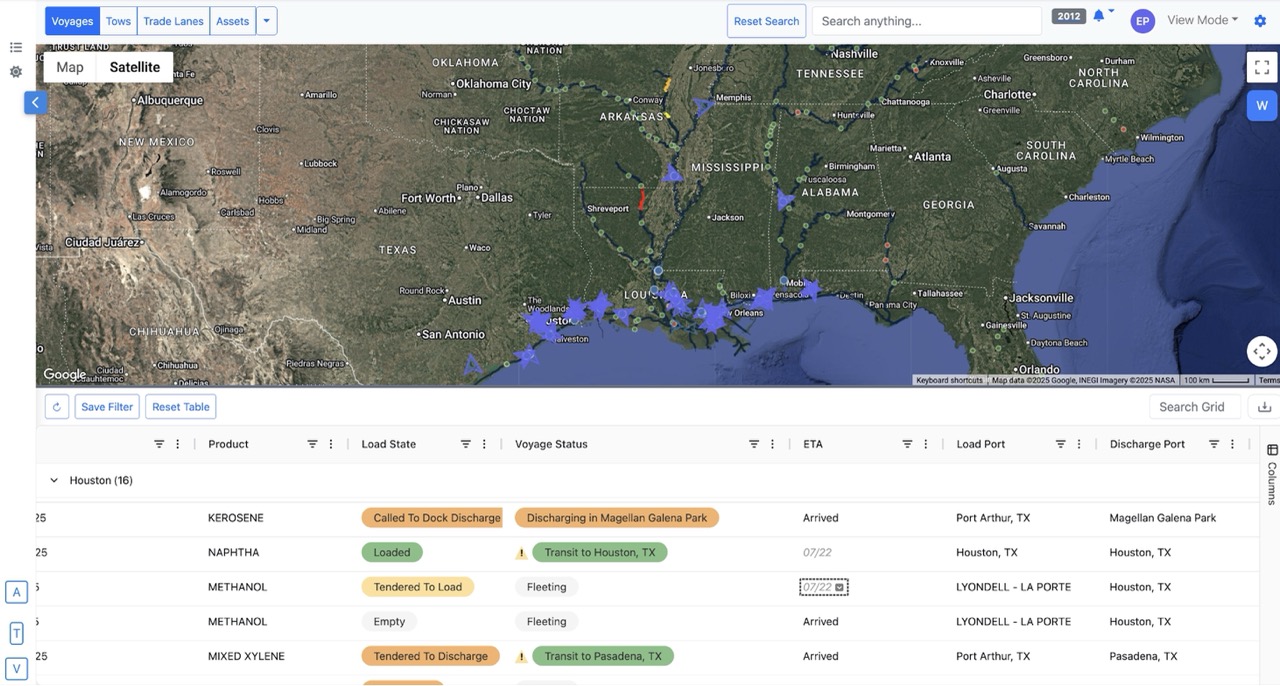Click the Save Filter button

click(x=106, y=406)
